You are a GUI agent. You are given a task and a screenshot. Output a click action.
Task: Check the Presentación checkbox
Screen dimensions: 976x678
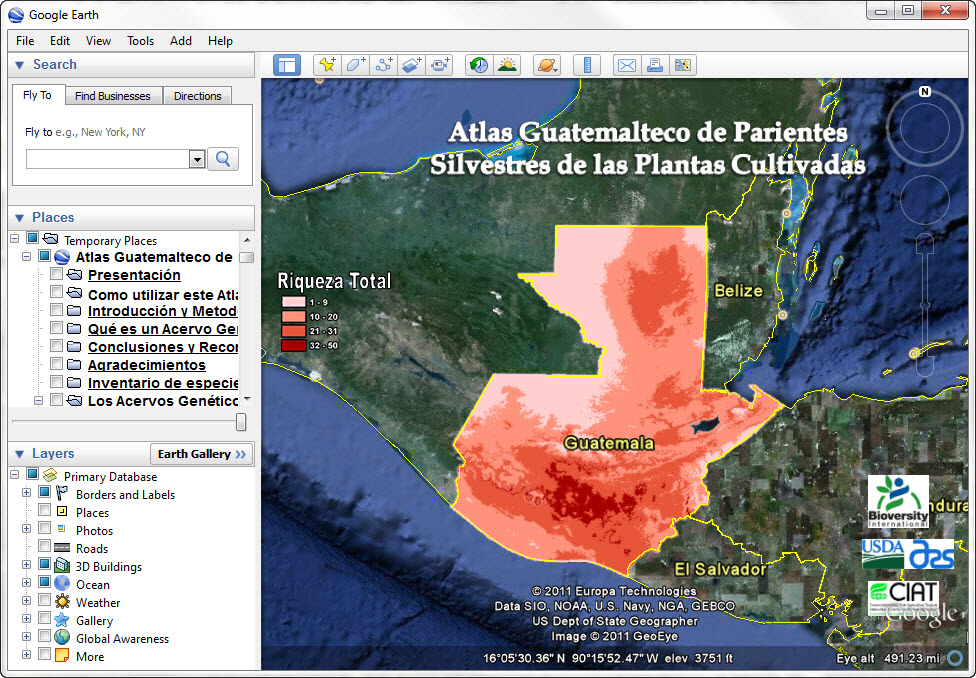57,274
